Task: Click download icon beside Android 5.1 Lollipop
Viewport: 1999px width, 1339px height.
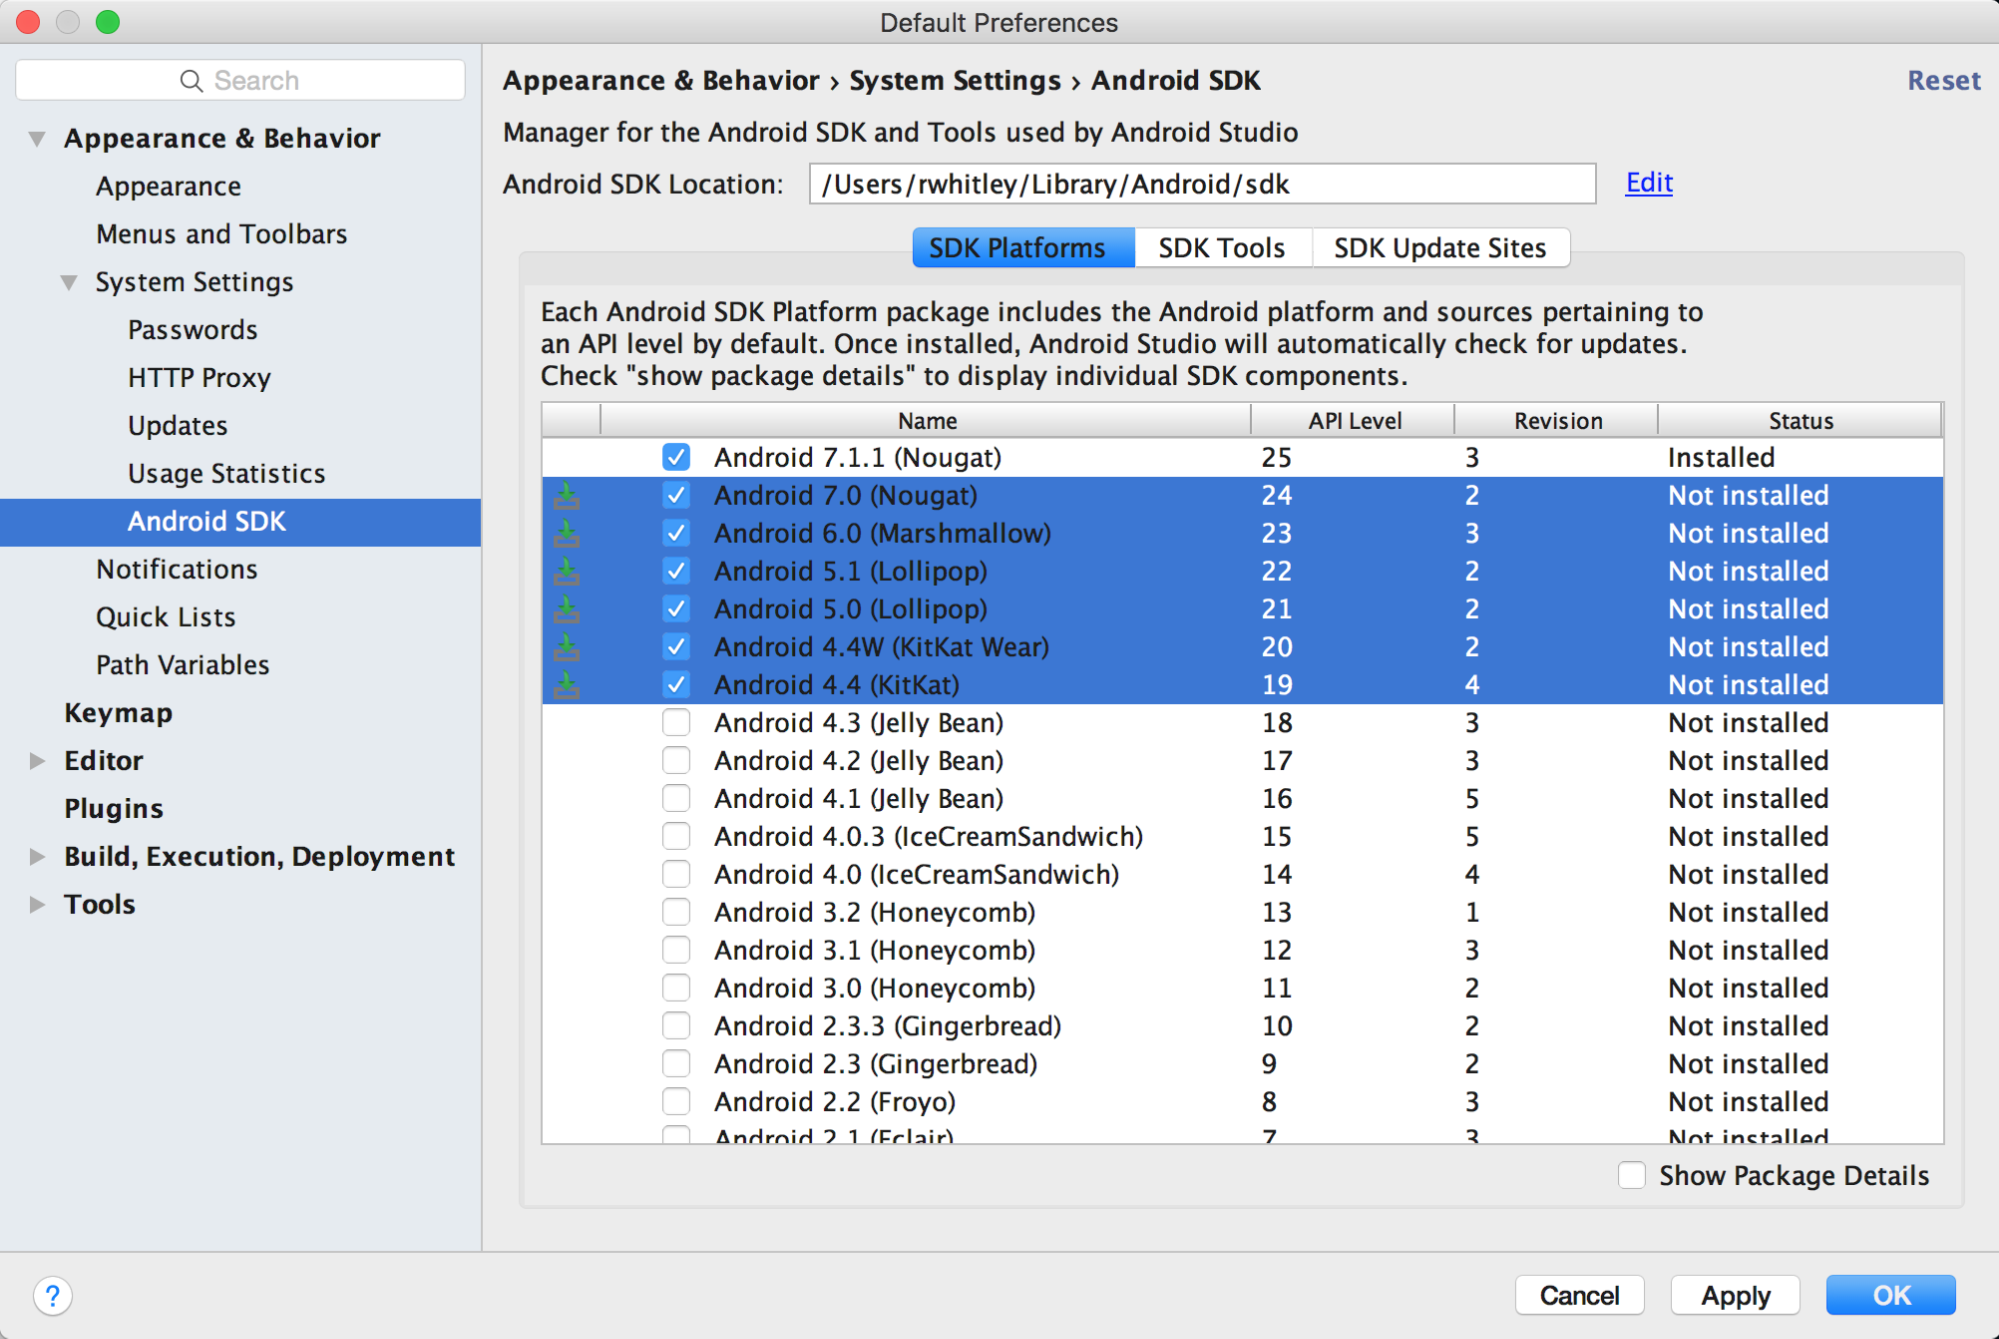Action: (567, 571)
